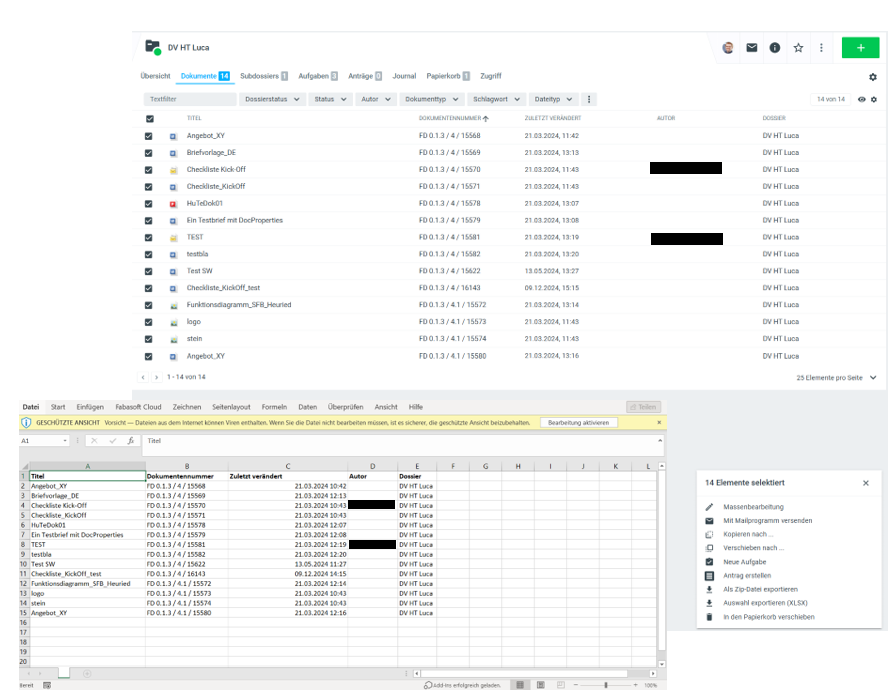
Task: Click the envelope mail icon in header
Action: coord(751,47)
